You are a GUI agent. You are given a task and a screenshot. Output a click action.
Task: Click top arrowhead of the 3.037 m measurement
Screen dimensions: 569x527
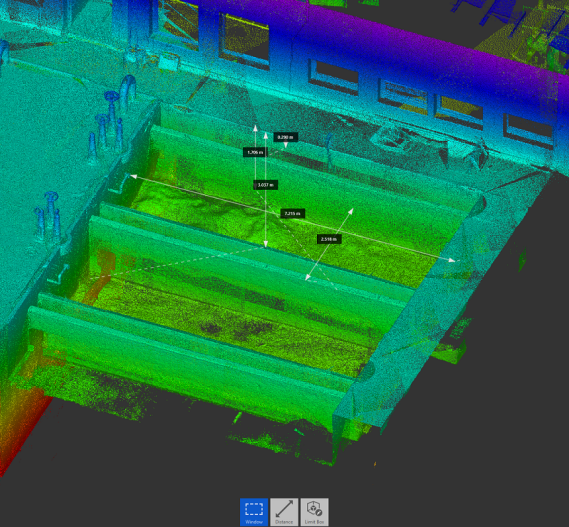point(266,136)
